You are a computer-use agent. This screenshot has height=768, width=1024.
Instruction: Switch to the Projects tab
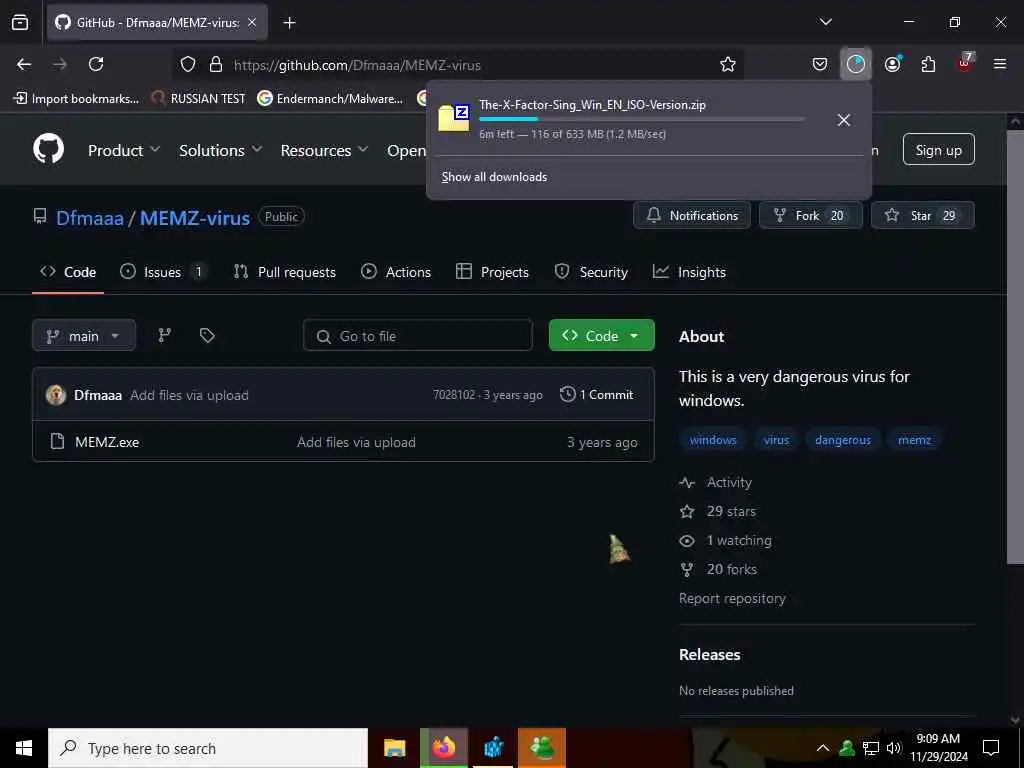point(492,272)
